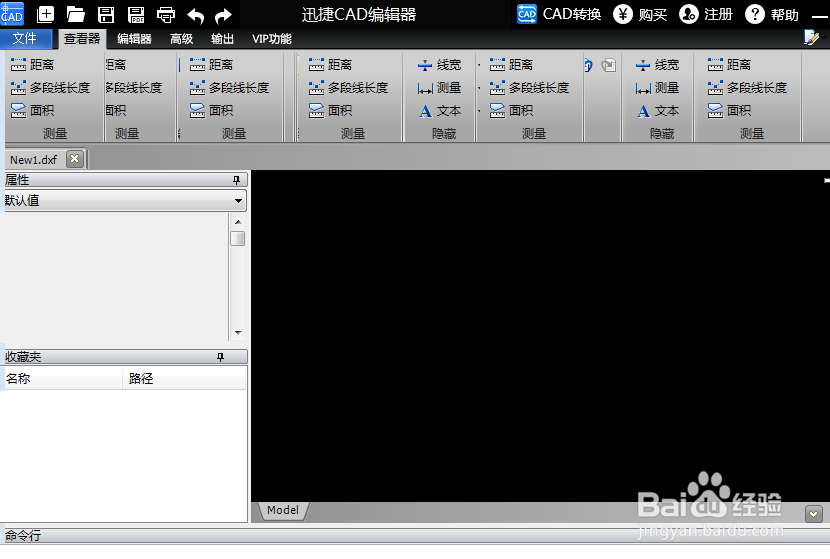Undo the last action
The width and height of the screenshot is (830, 559).
coord(195,16)
